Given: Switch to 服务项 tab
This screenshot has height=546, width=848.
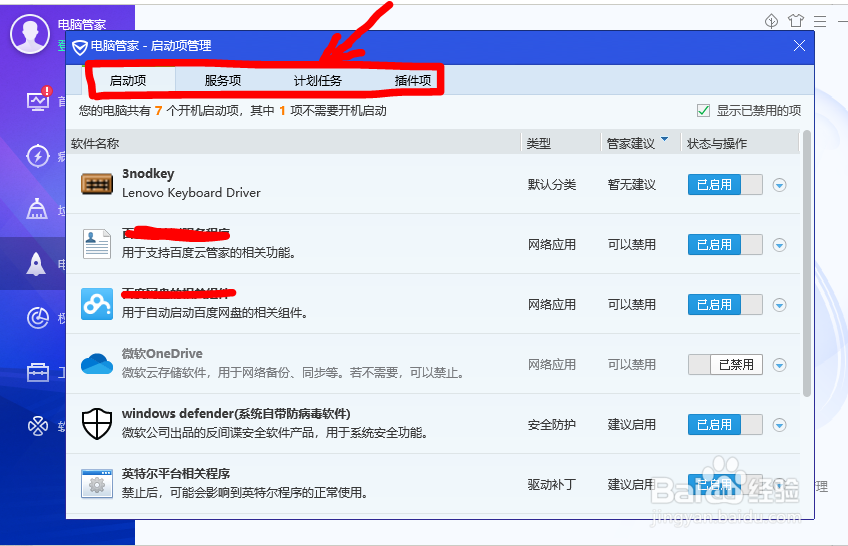Looking at the screenshot, I should coord(223,81).
